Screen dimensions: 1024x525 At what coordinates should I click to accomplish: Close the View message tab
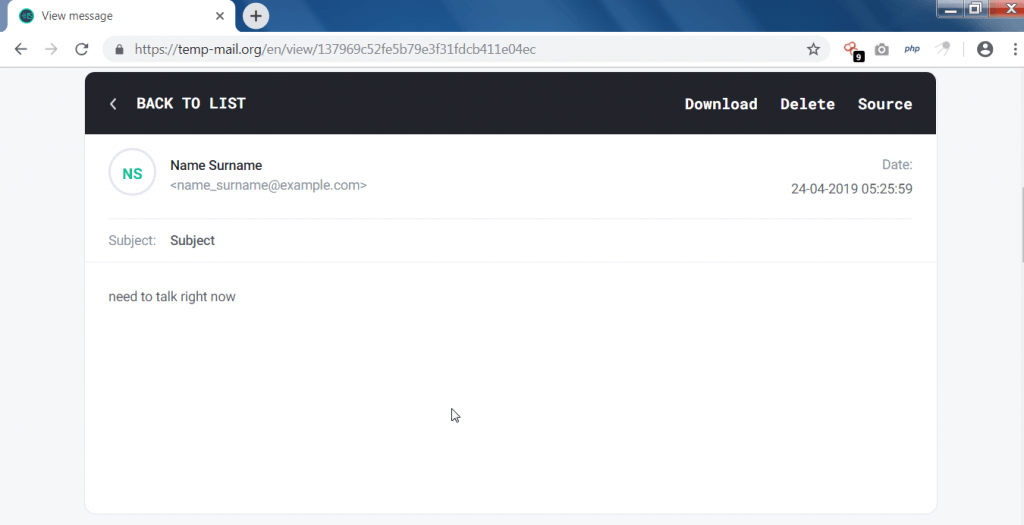click(220, 16)
